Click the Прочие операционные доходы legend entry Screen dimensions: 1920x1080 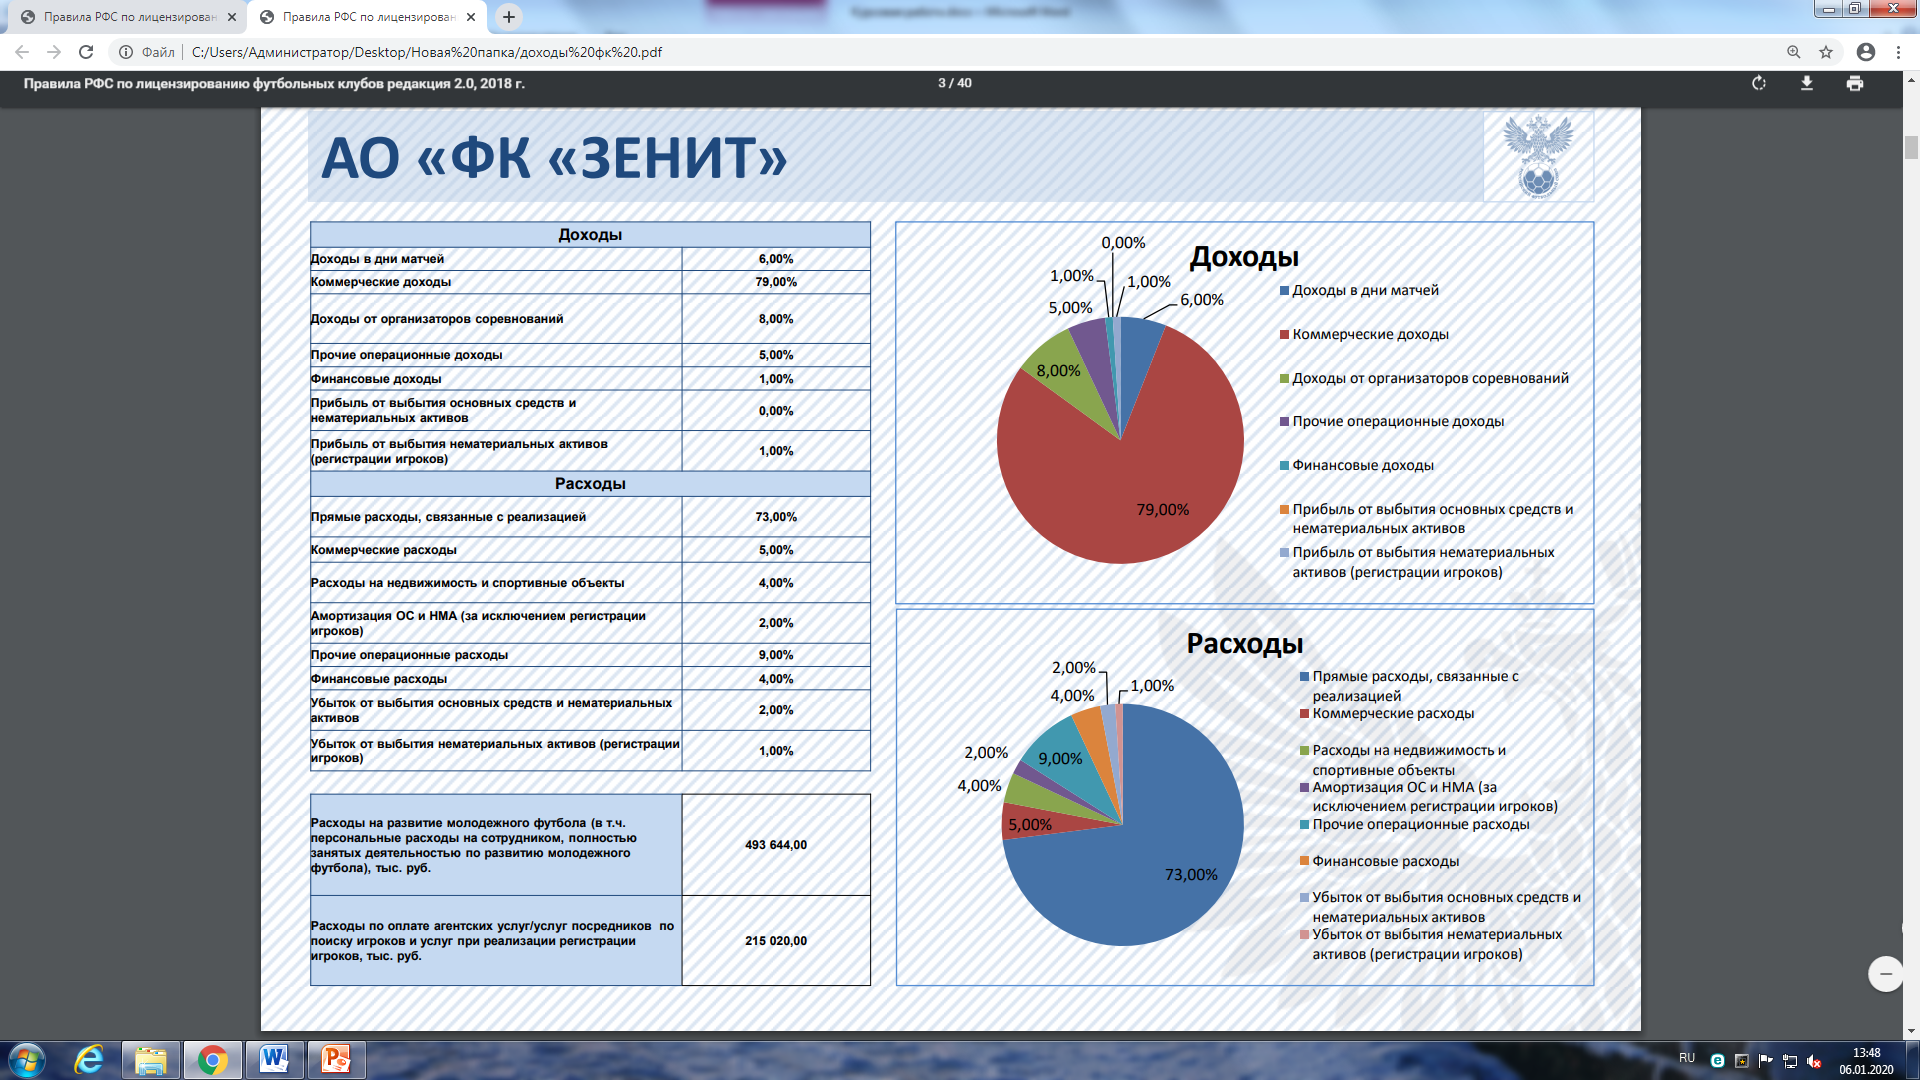click(1392, 422)
